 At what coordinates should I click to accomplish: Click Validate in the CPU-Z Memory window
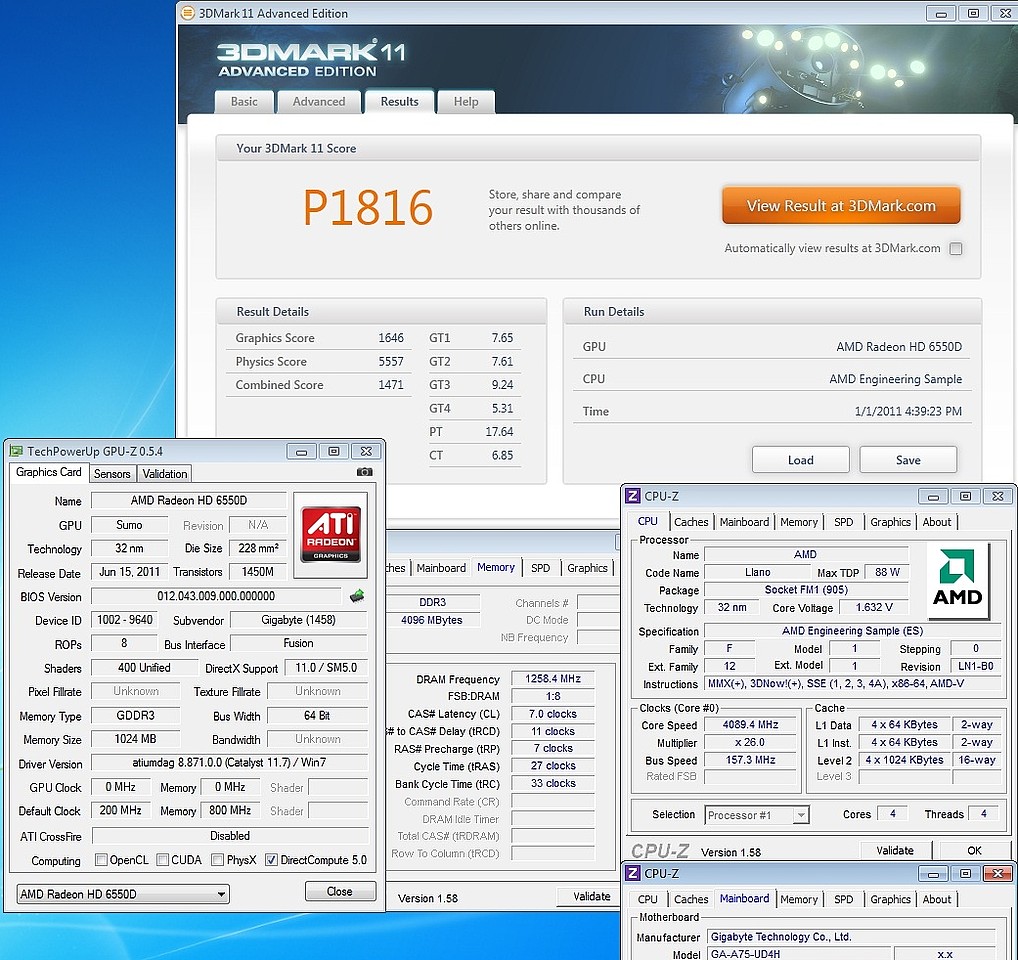point(591,896)
